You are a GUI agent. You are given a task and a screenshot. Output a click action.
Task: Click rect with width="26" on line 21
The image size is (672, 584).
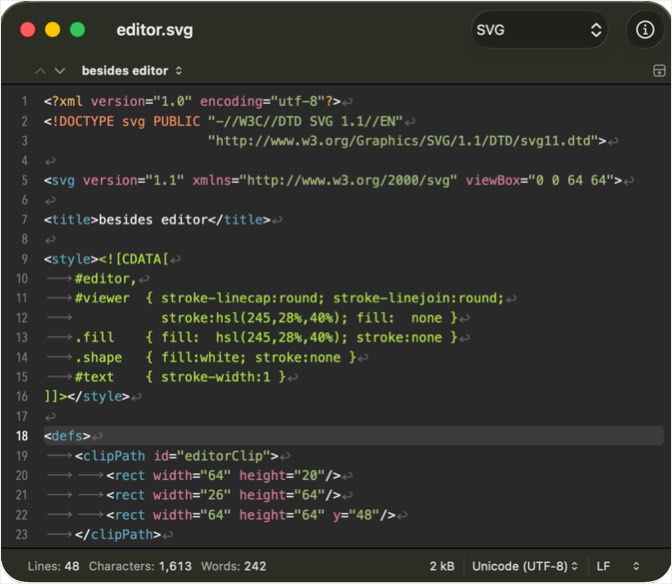[223, 495]
